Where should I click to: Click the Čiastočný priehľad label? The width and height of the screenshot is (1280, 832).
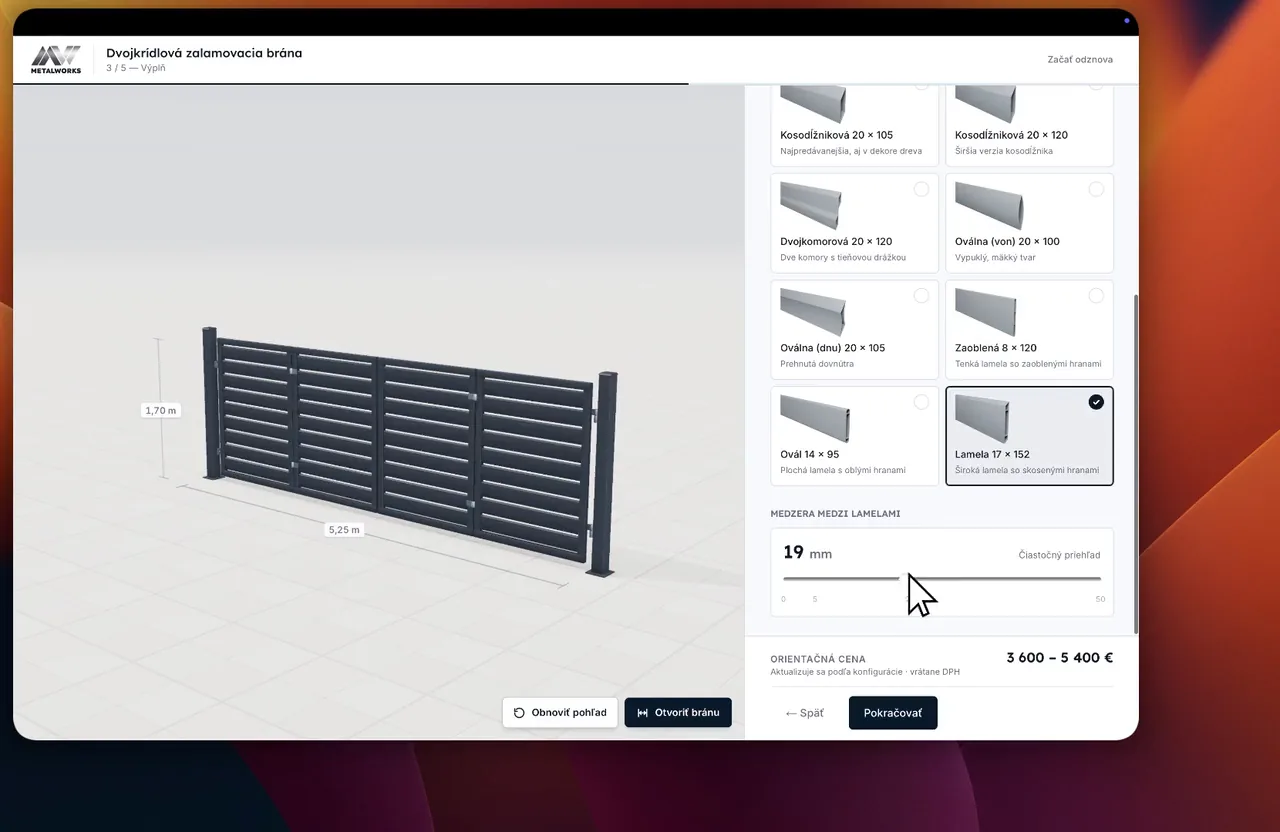click(1060, 555)
